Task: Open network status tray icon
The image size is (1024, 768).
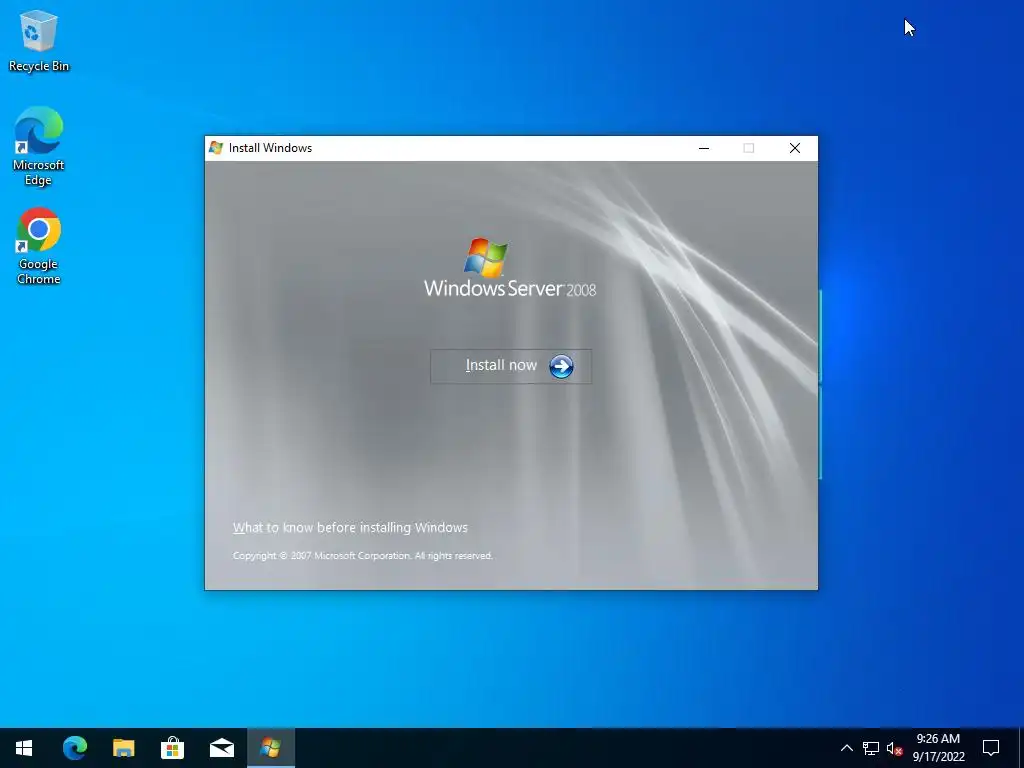Action: click(871, 748)
